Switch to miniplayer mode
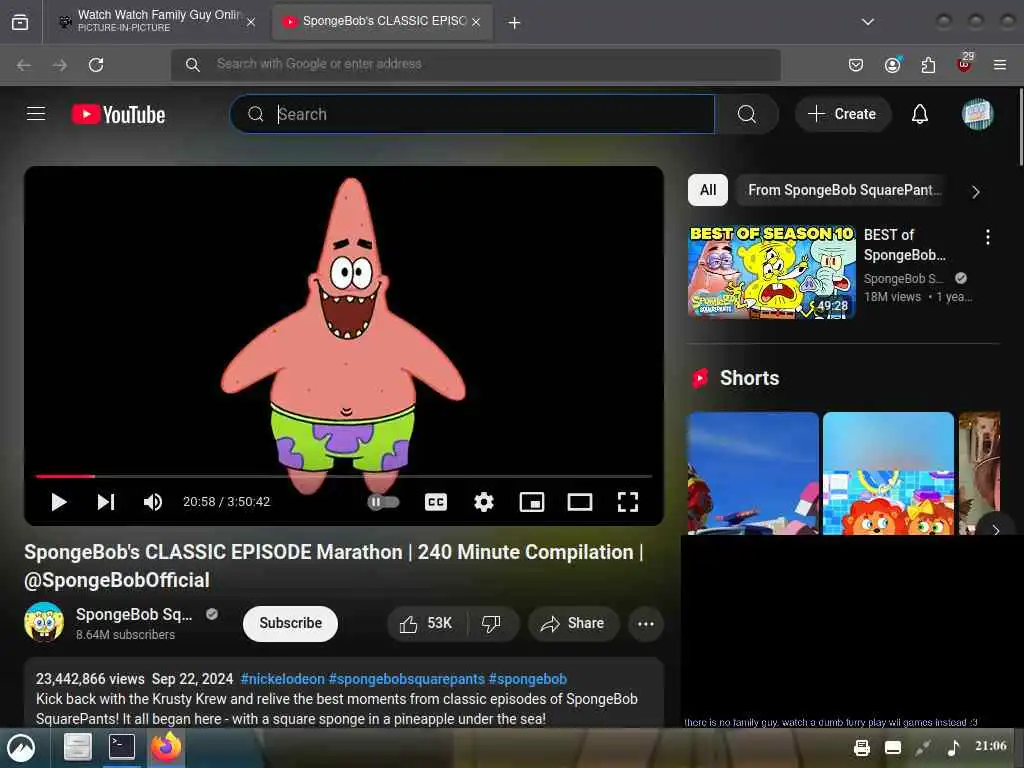Viewport: 1024px width, 768px height. [532, 502]
